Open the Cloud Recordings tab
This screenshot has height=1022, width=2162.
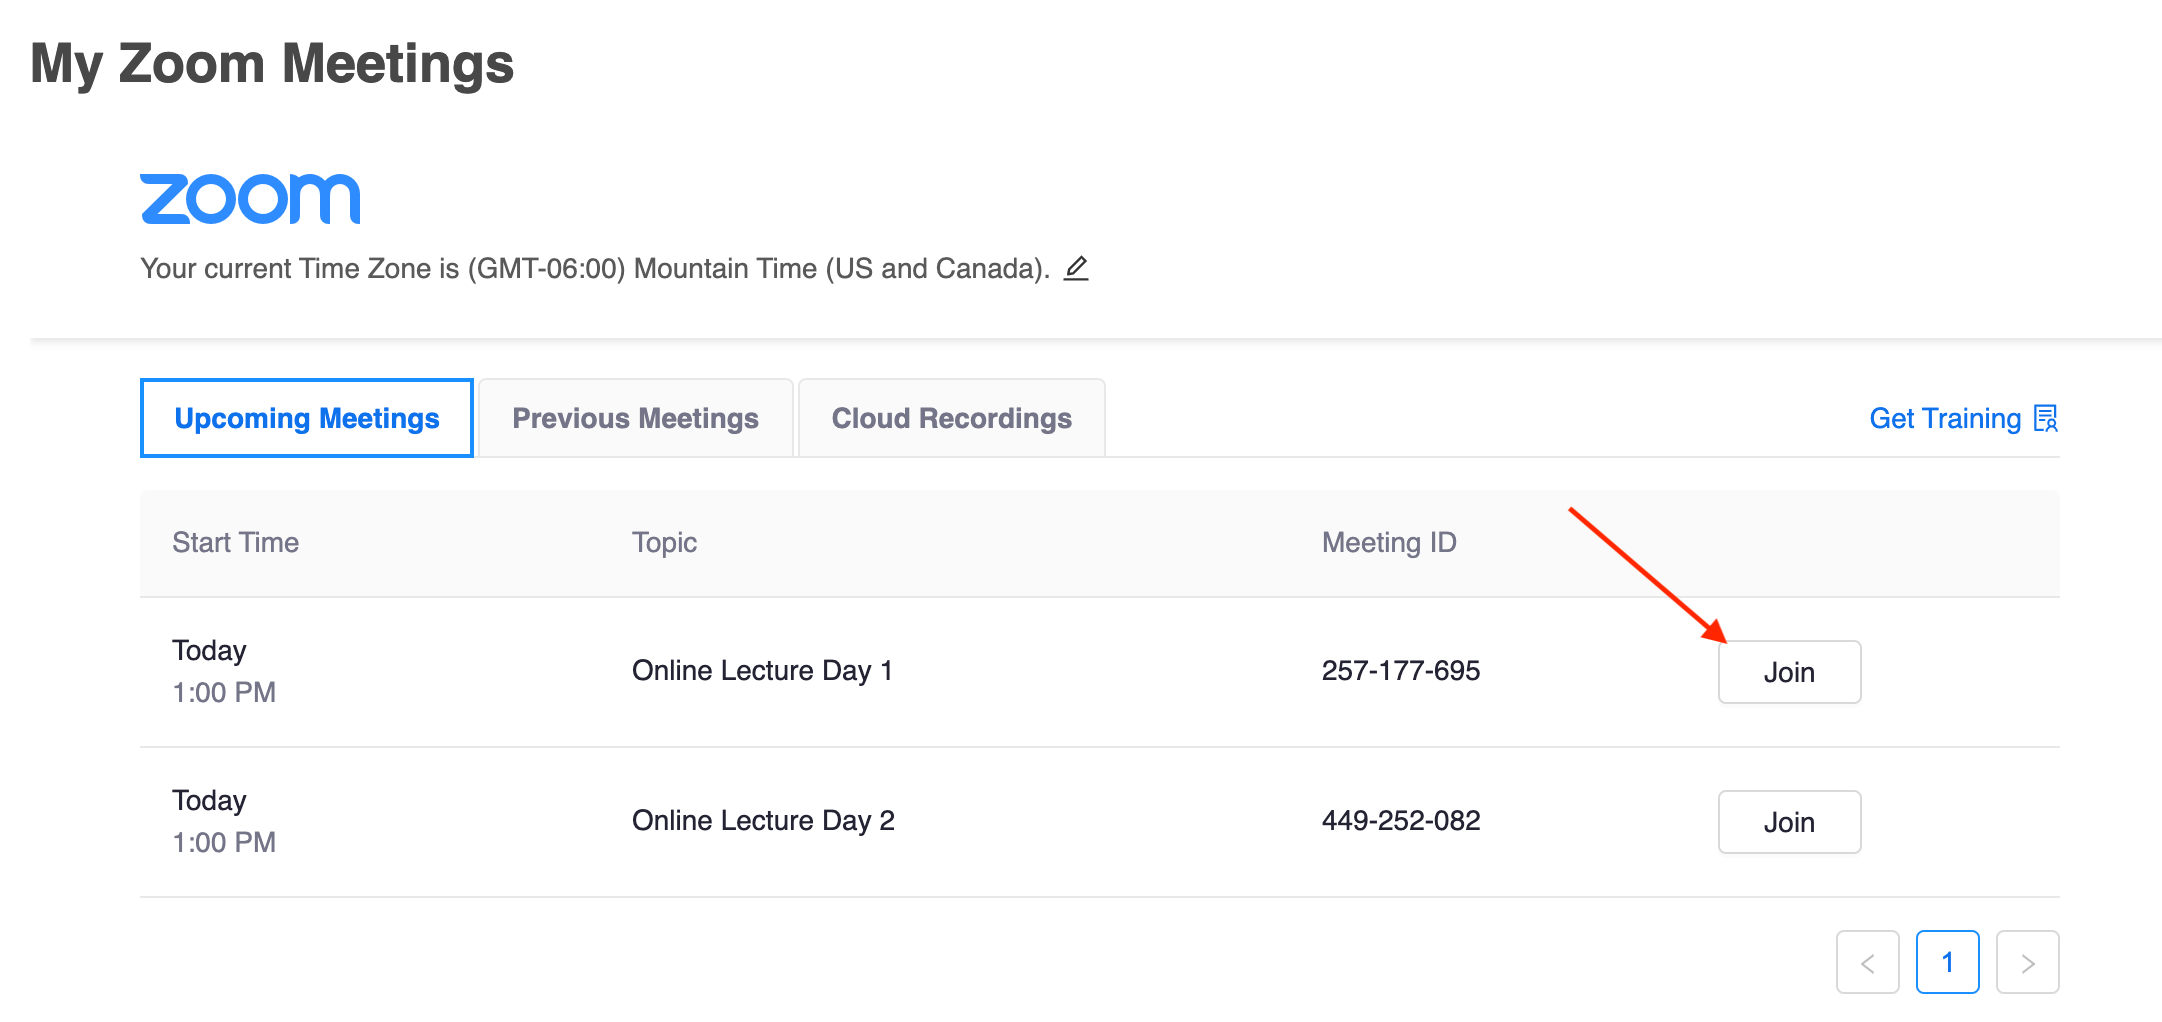[952, 418]
